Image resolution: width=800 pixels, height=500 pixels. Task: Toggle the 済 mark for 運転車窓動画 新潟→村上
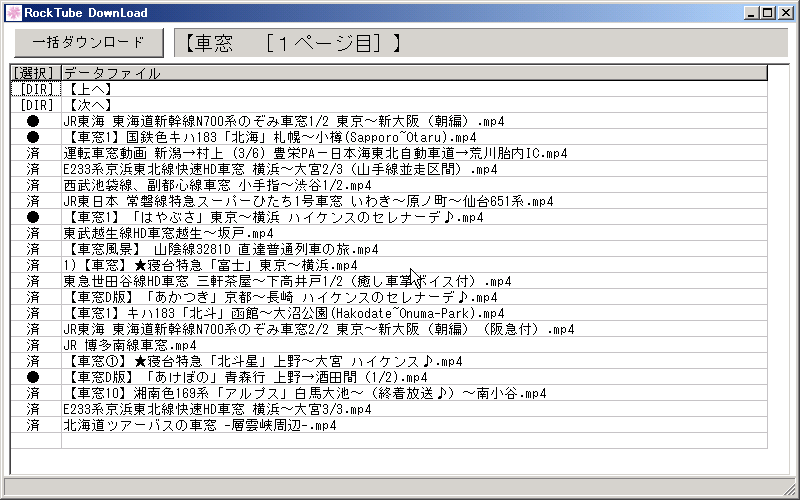[33, 153]
